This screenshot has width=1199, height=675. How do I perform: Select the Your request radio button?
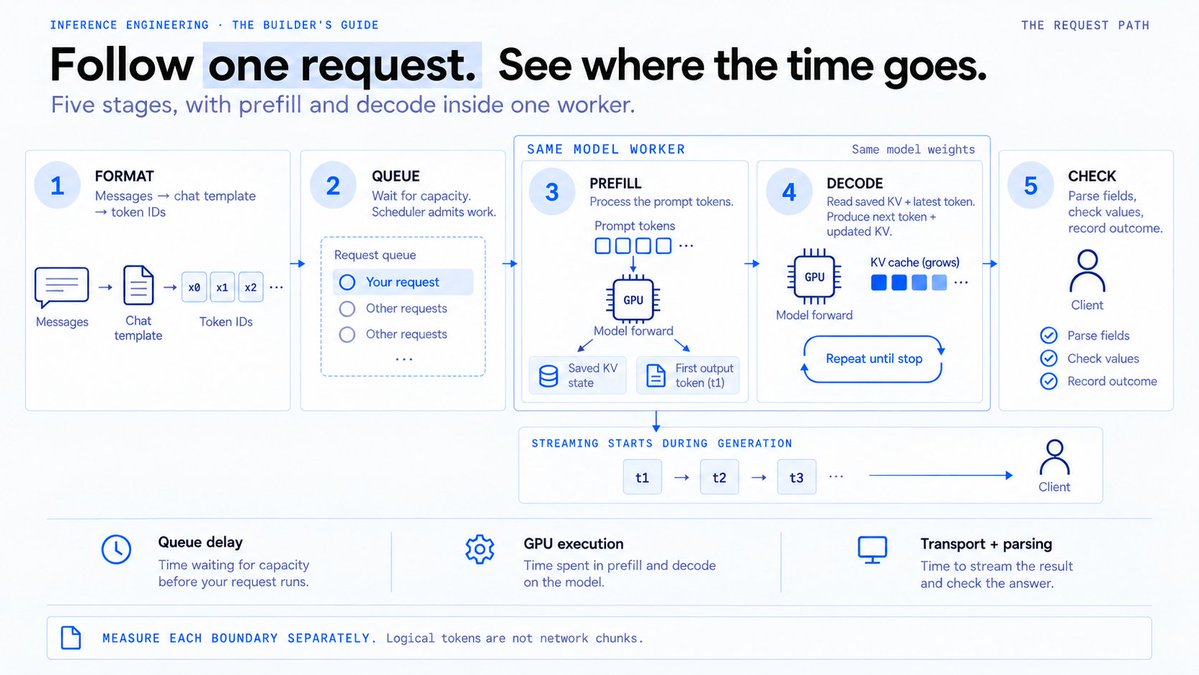click(347, 282)
